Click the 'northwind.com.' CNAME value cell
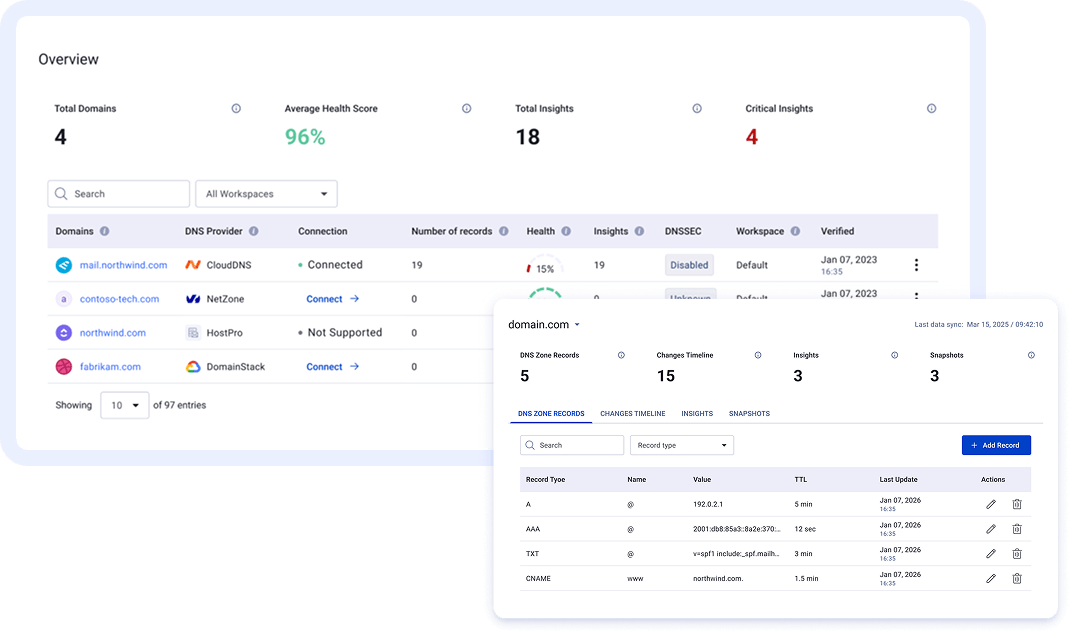This screenshot has width=1078, height=640. coord(718,579)
